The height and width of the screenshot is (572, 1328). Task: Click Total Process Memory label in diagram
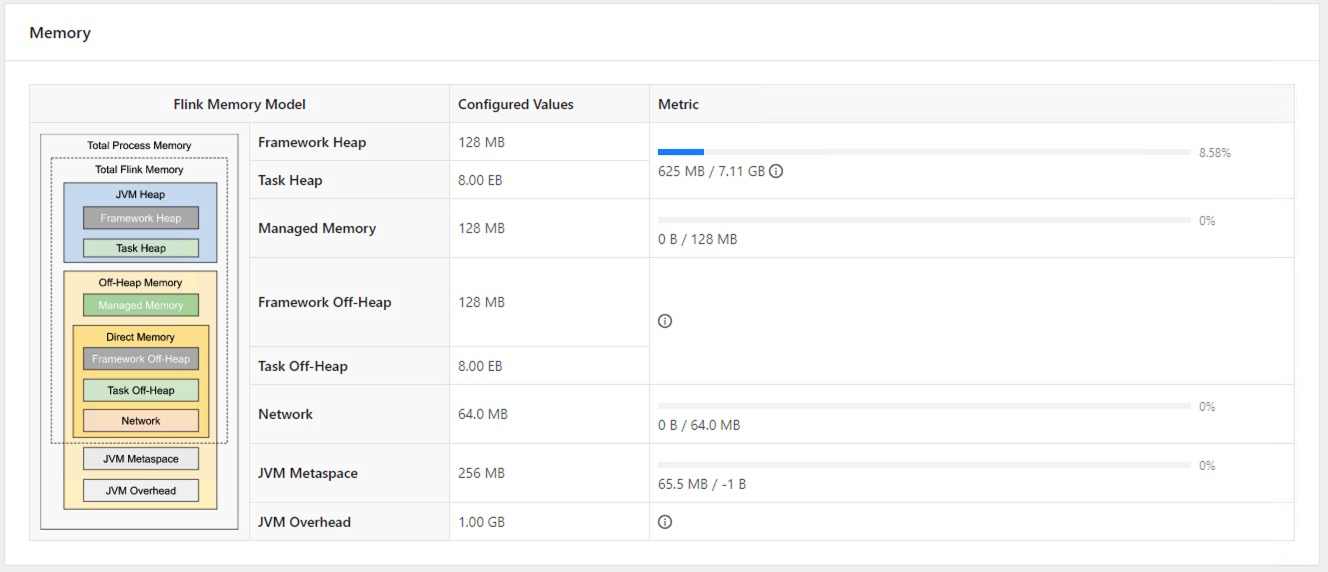point(139,146)
